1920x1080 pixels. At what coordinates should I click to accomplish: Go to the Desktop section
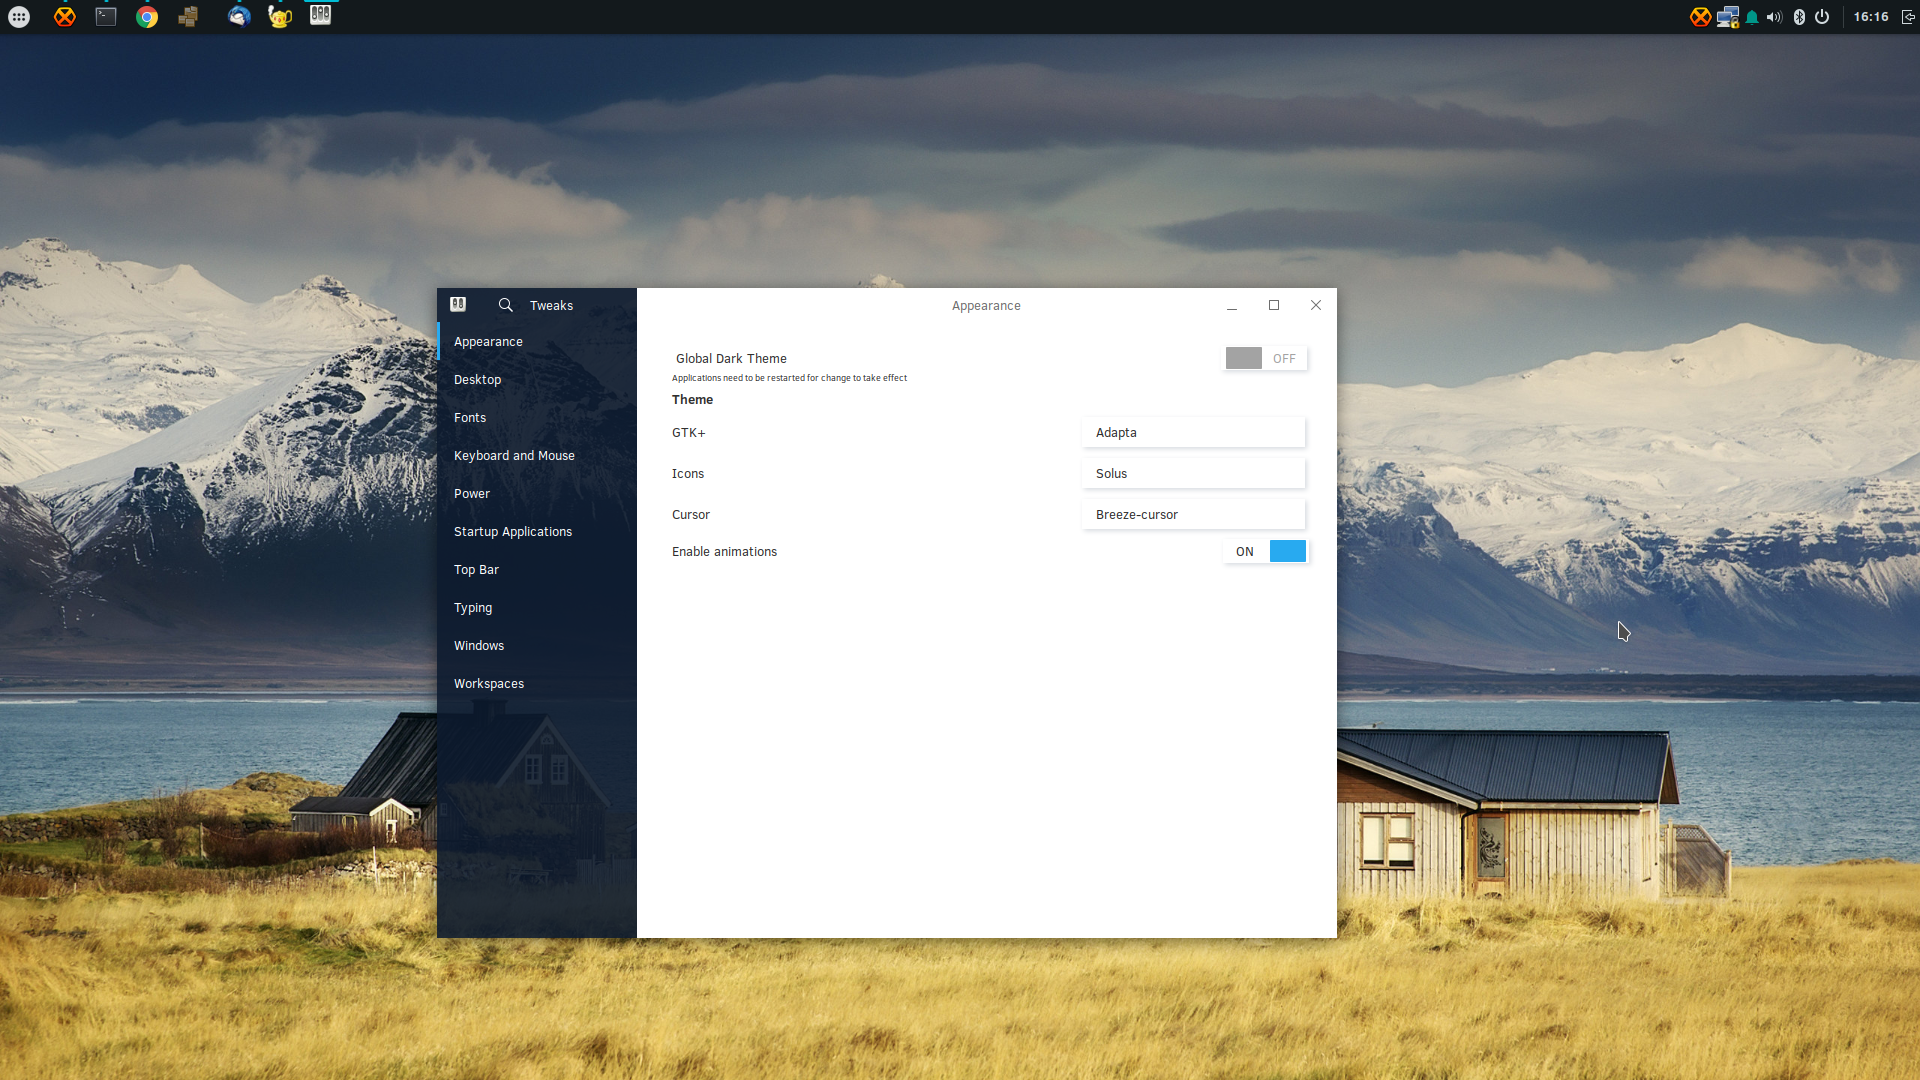coord(537,380)
